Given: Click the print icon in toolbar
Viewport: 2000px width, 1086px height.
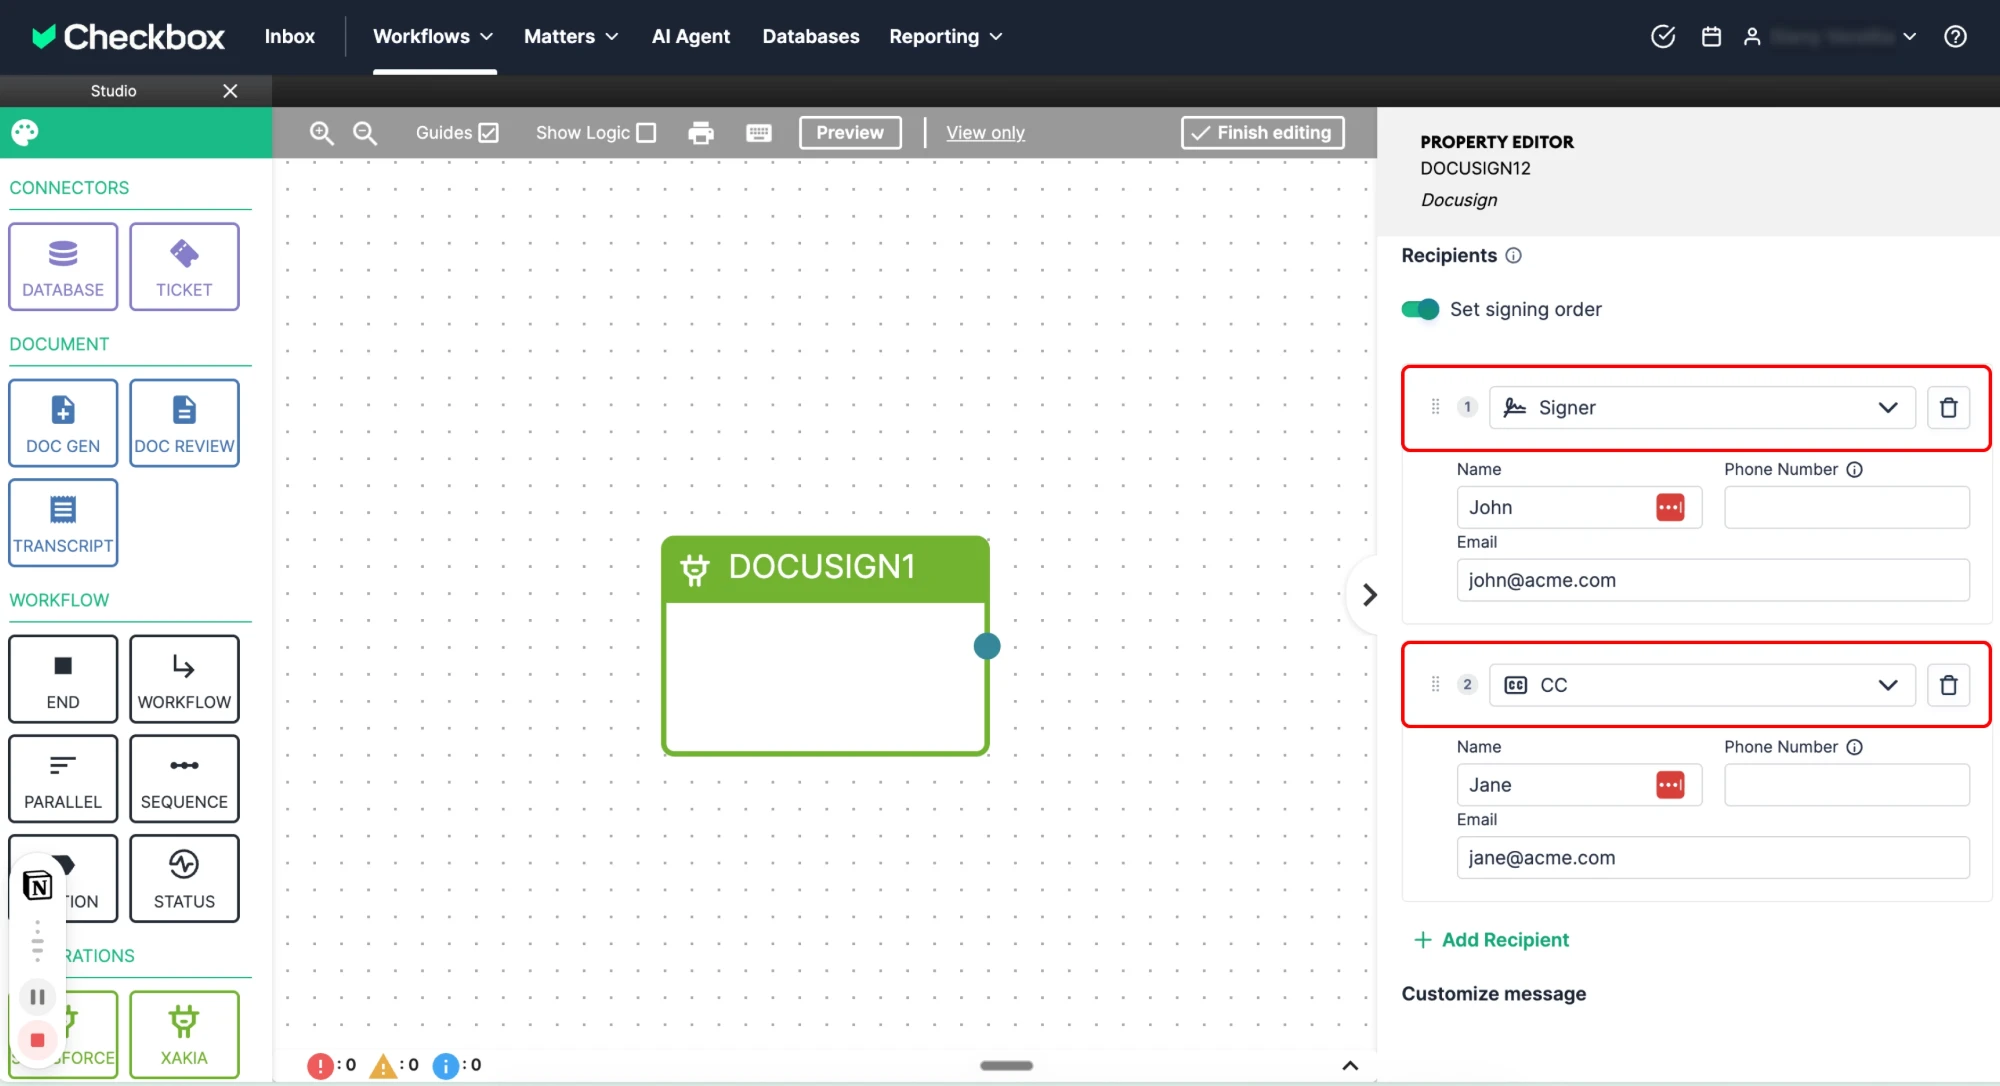Looking at the screenshot, I should pos(701,133).
